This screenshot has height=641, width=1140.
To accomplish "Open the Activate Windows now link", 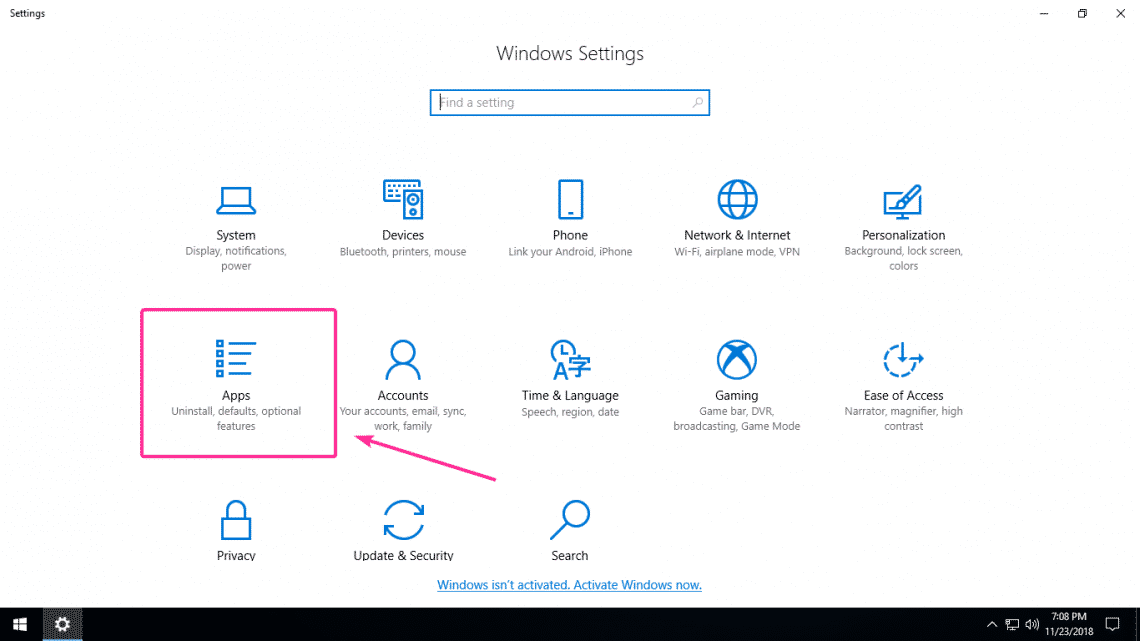I will coord(569,584).
